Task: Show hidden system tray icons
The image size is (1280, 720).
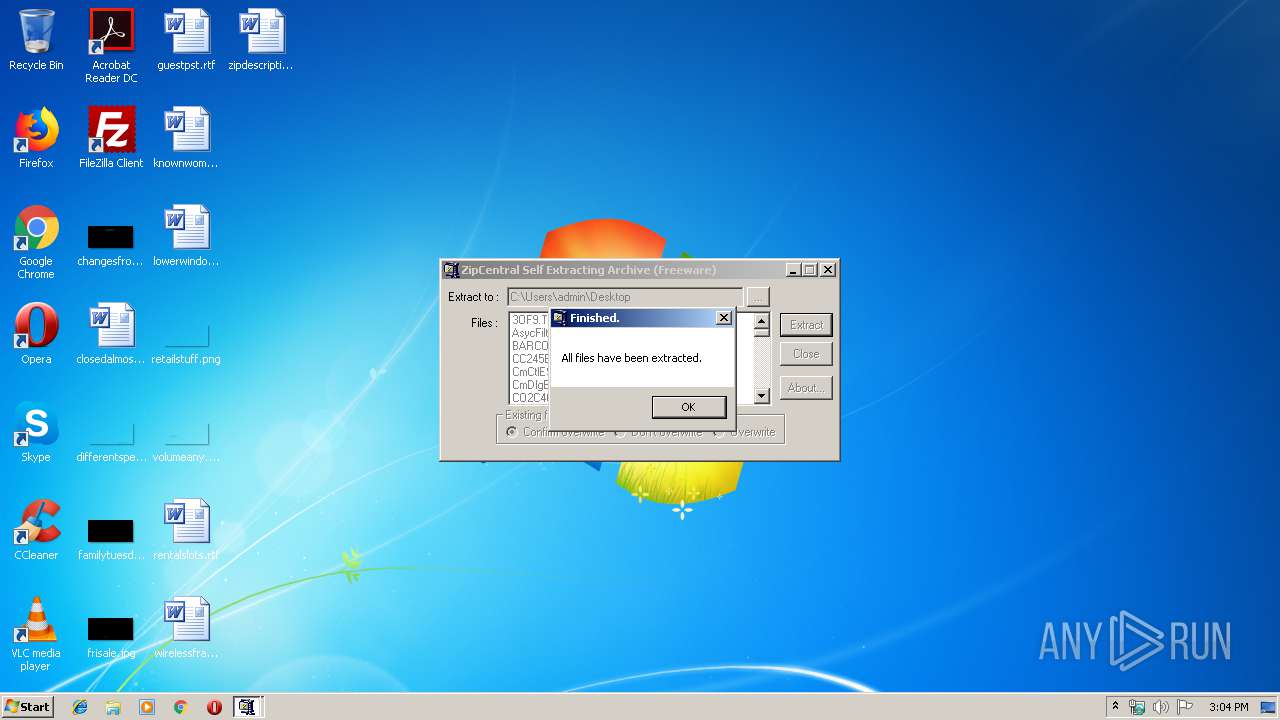Action: pyautogui.click(x=1115, y=707)
